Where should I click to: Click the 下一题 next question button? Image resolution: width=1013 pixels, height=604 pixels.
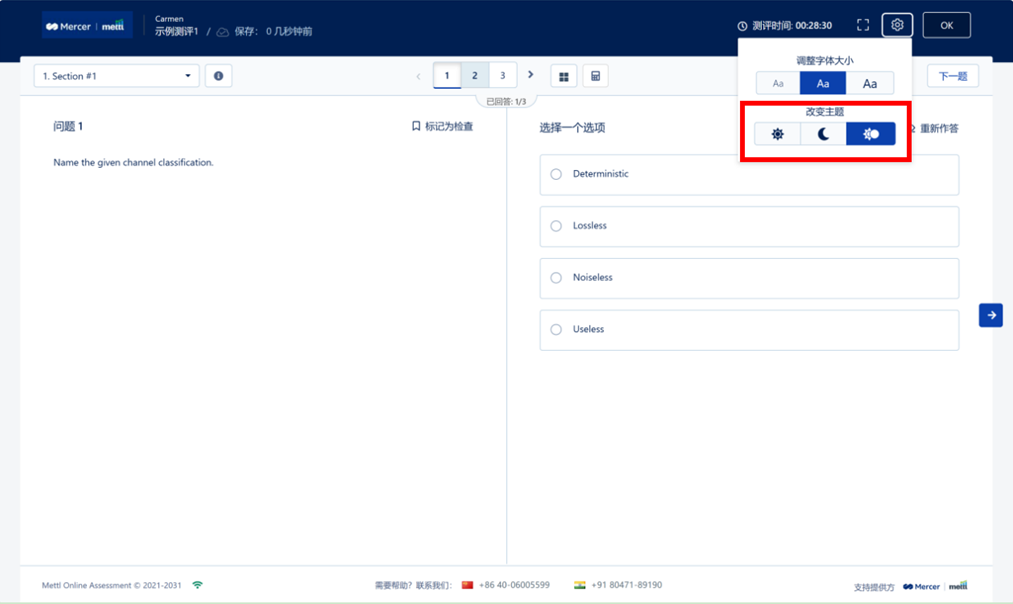click(x=952, y=76)
